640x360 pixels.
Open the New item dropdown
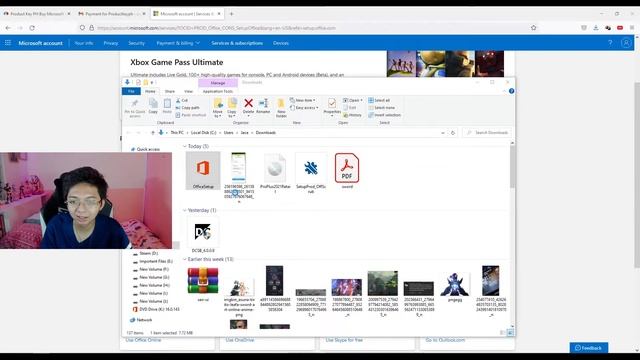(302, 100)
